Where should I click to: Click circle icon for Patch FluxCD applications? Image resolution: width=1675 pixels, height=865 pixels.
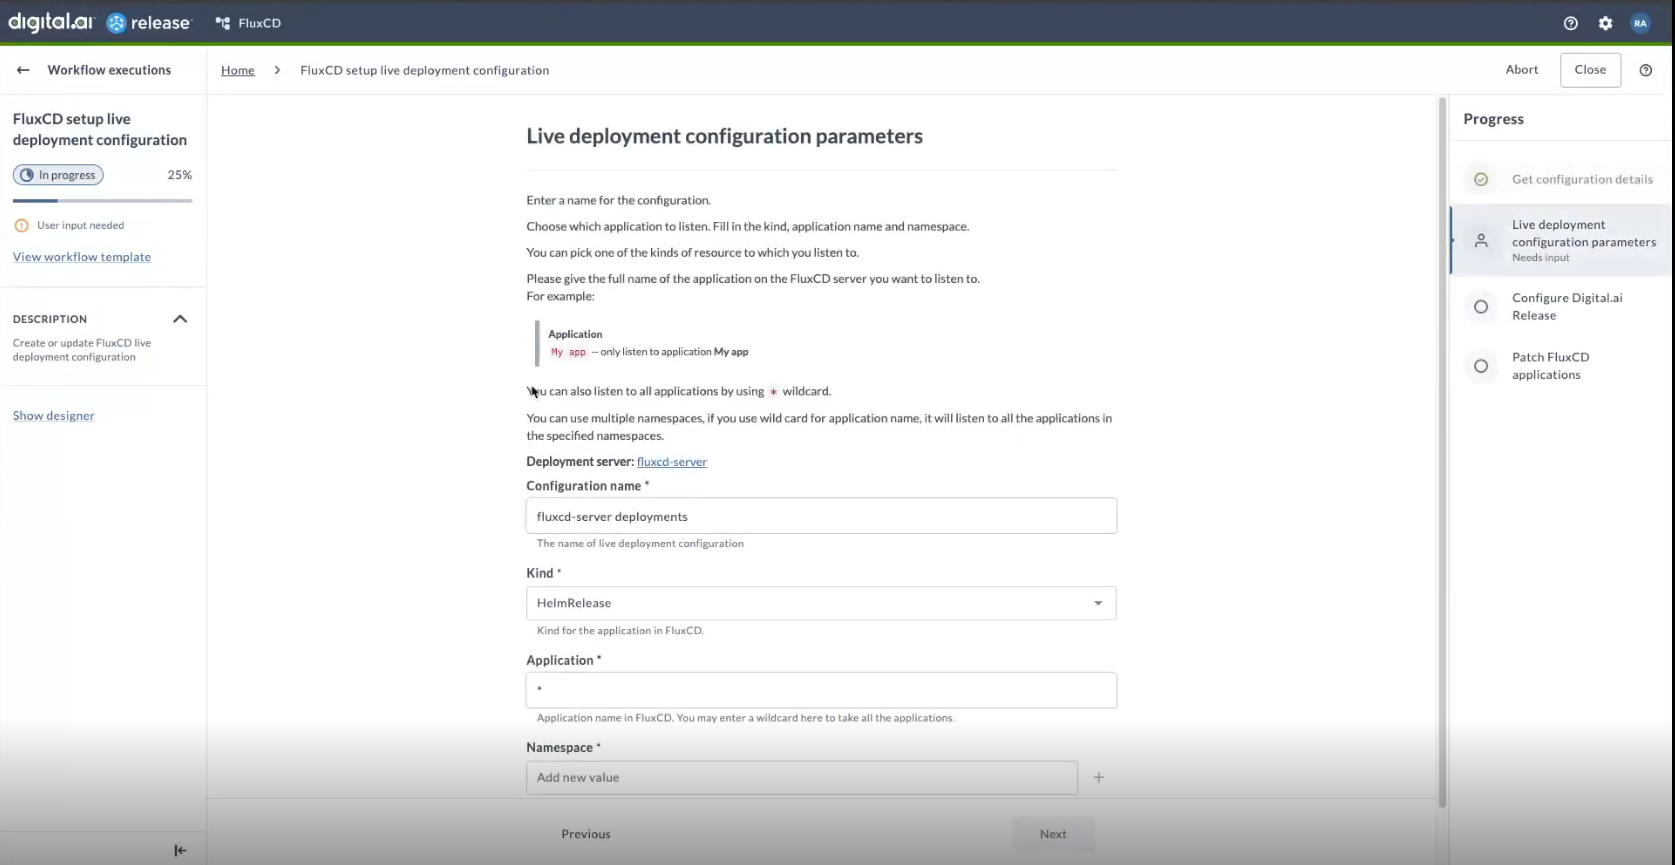(1481, 365)
